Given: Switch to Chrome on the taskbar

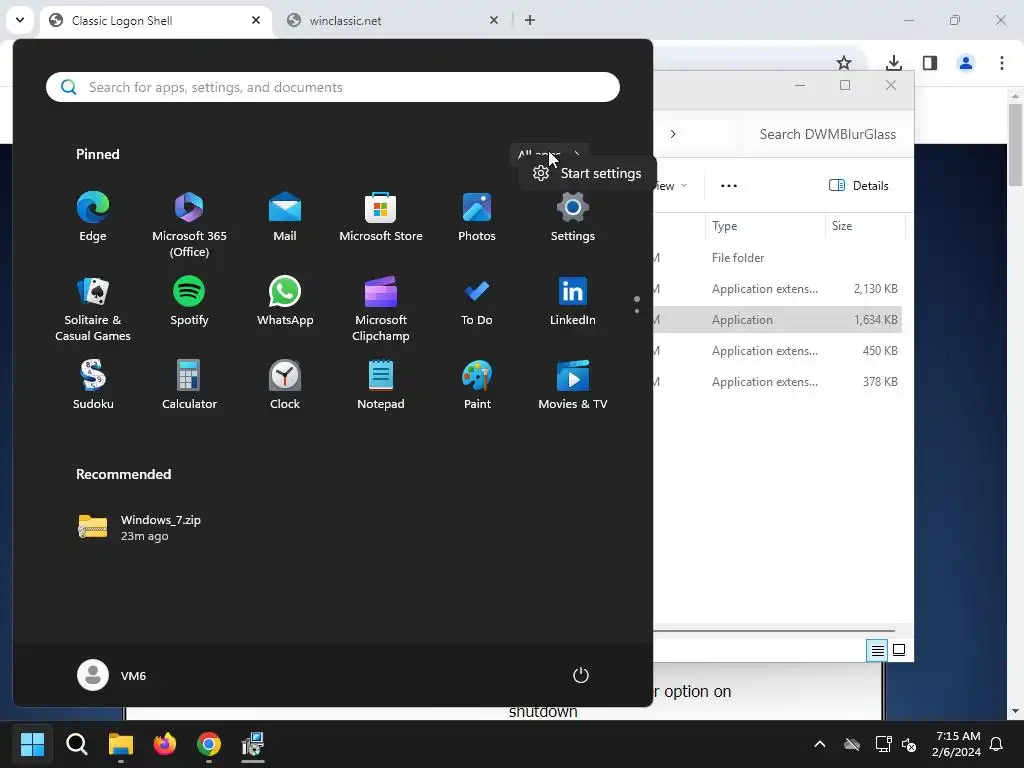Looking at the screenshot, I should point(209,744).
